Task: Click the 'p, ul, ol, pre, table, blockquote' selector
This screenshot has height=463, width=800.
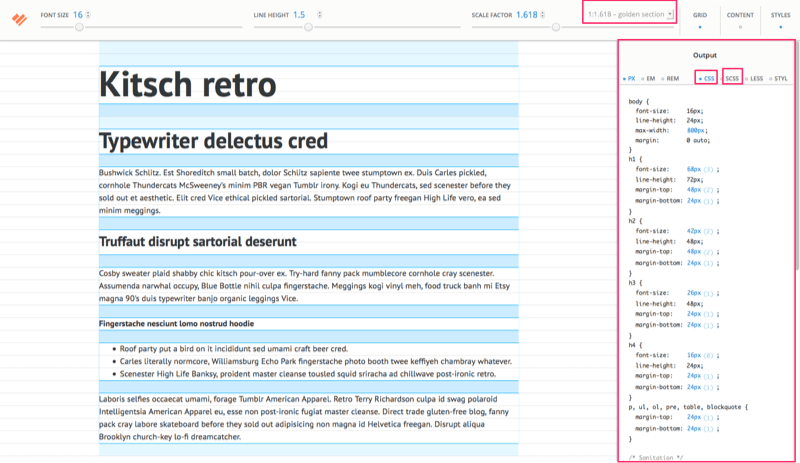Action: point(688,407)
